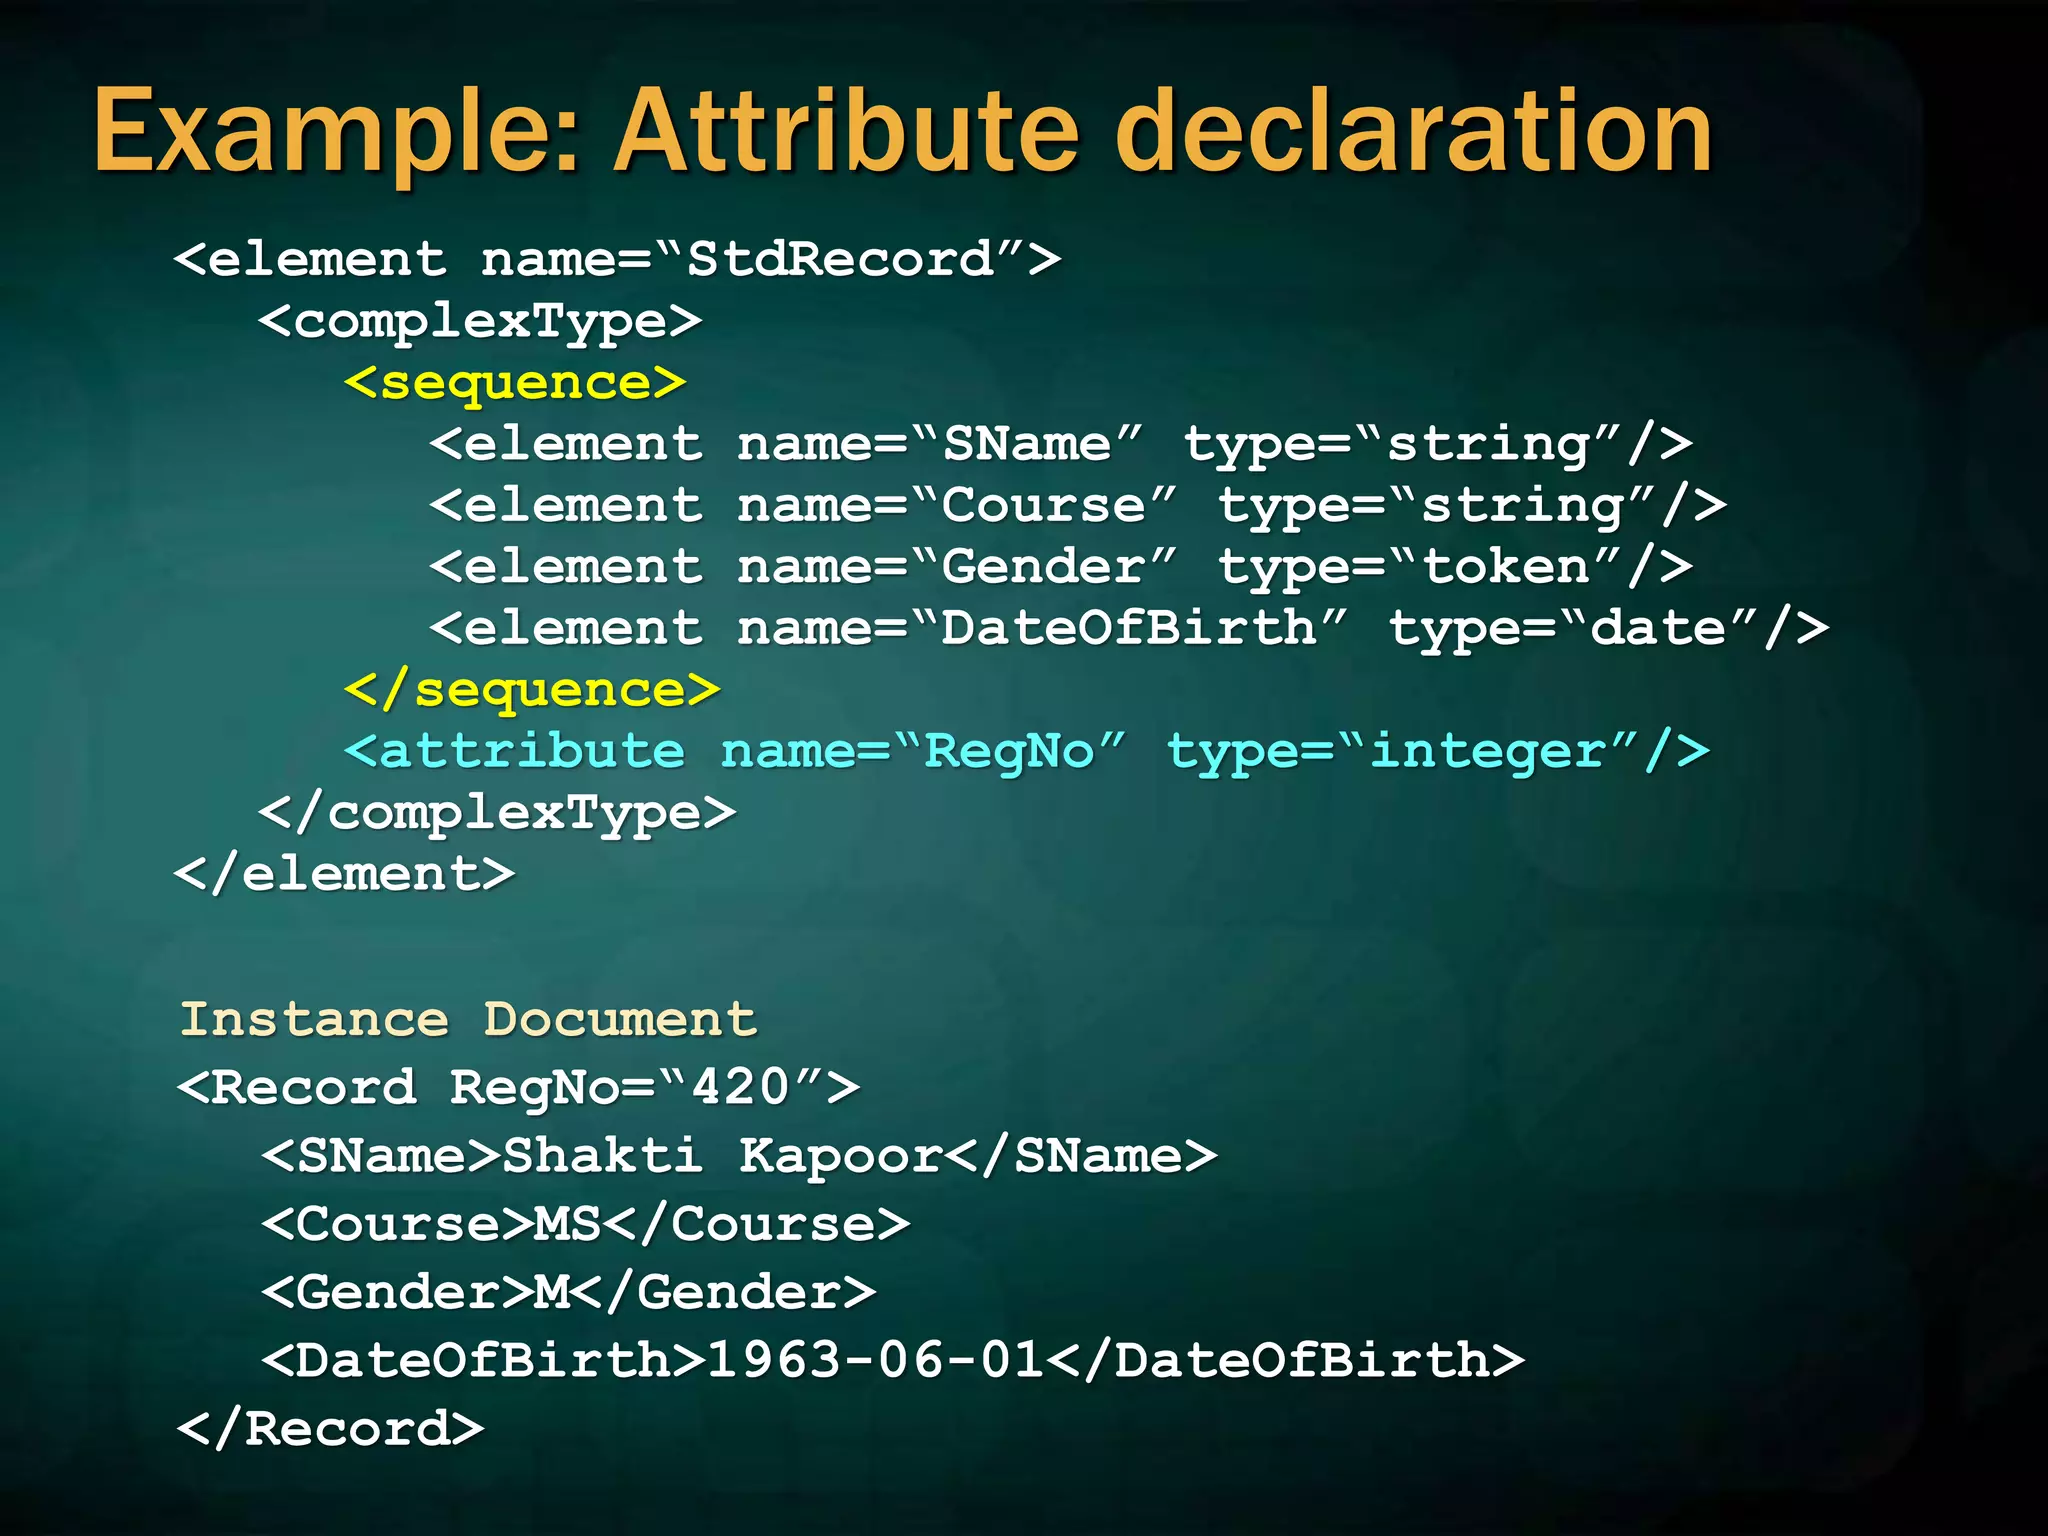Click the closing </complexType> line
The height and width of the screenshot is (1536, 2048).
(498, 813)
